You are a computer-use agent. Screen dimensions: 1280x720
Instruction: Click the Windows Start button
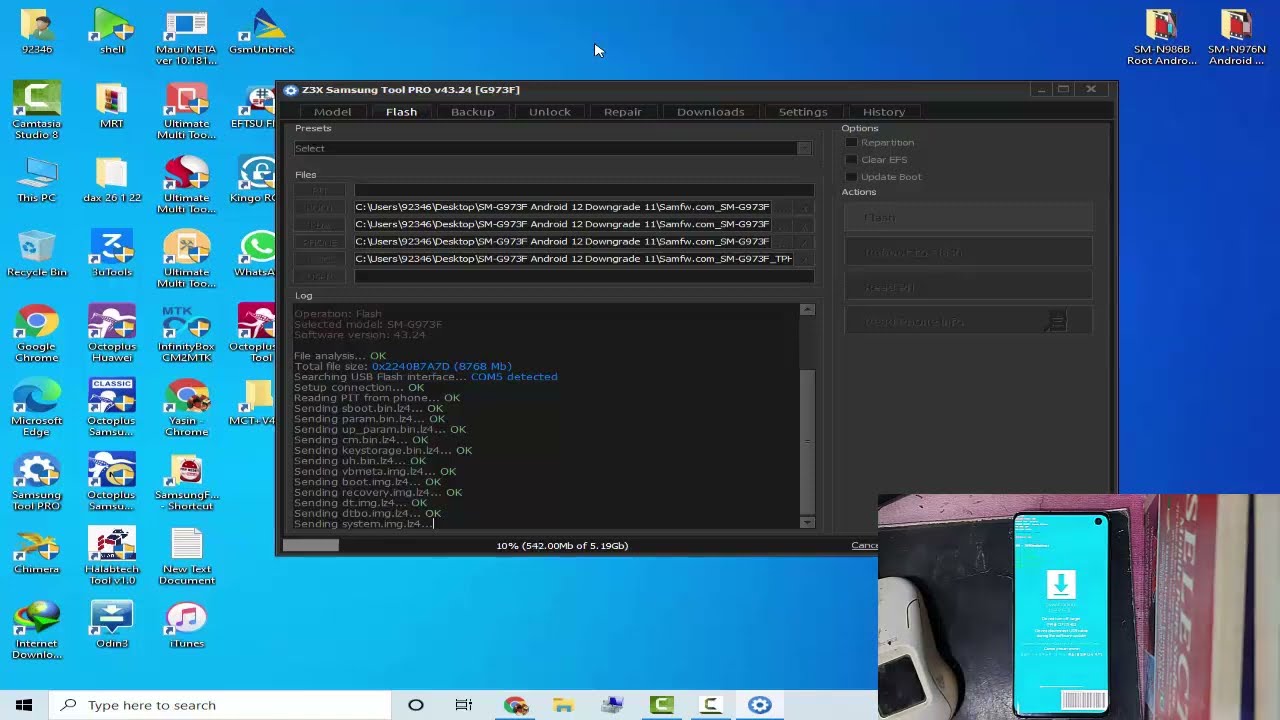pos(24,705)
